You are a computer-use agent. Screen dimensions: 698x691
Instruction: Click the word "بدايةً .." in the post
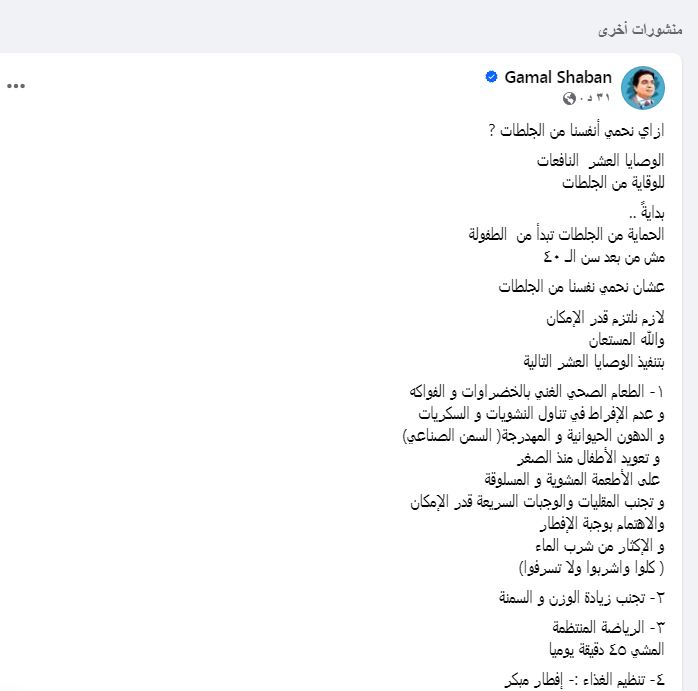pyautogui.click(x=648, y=212)
